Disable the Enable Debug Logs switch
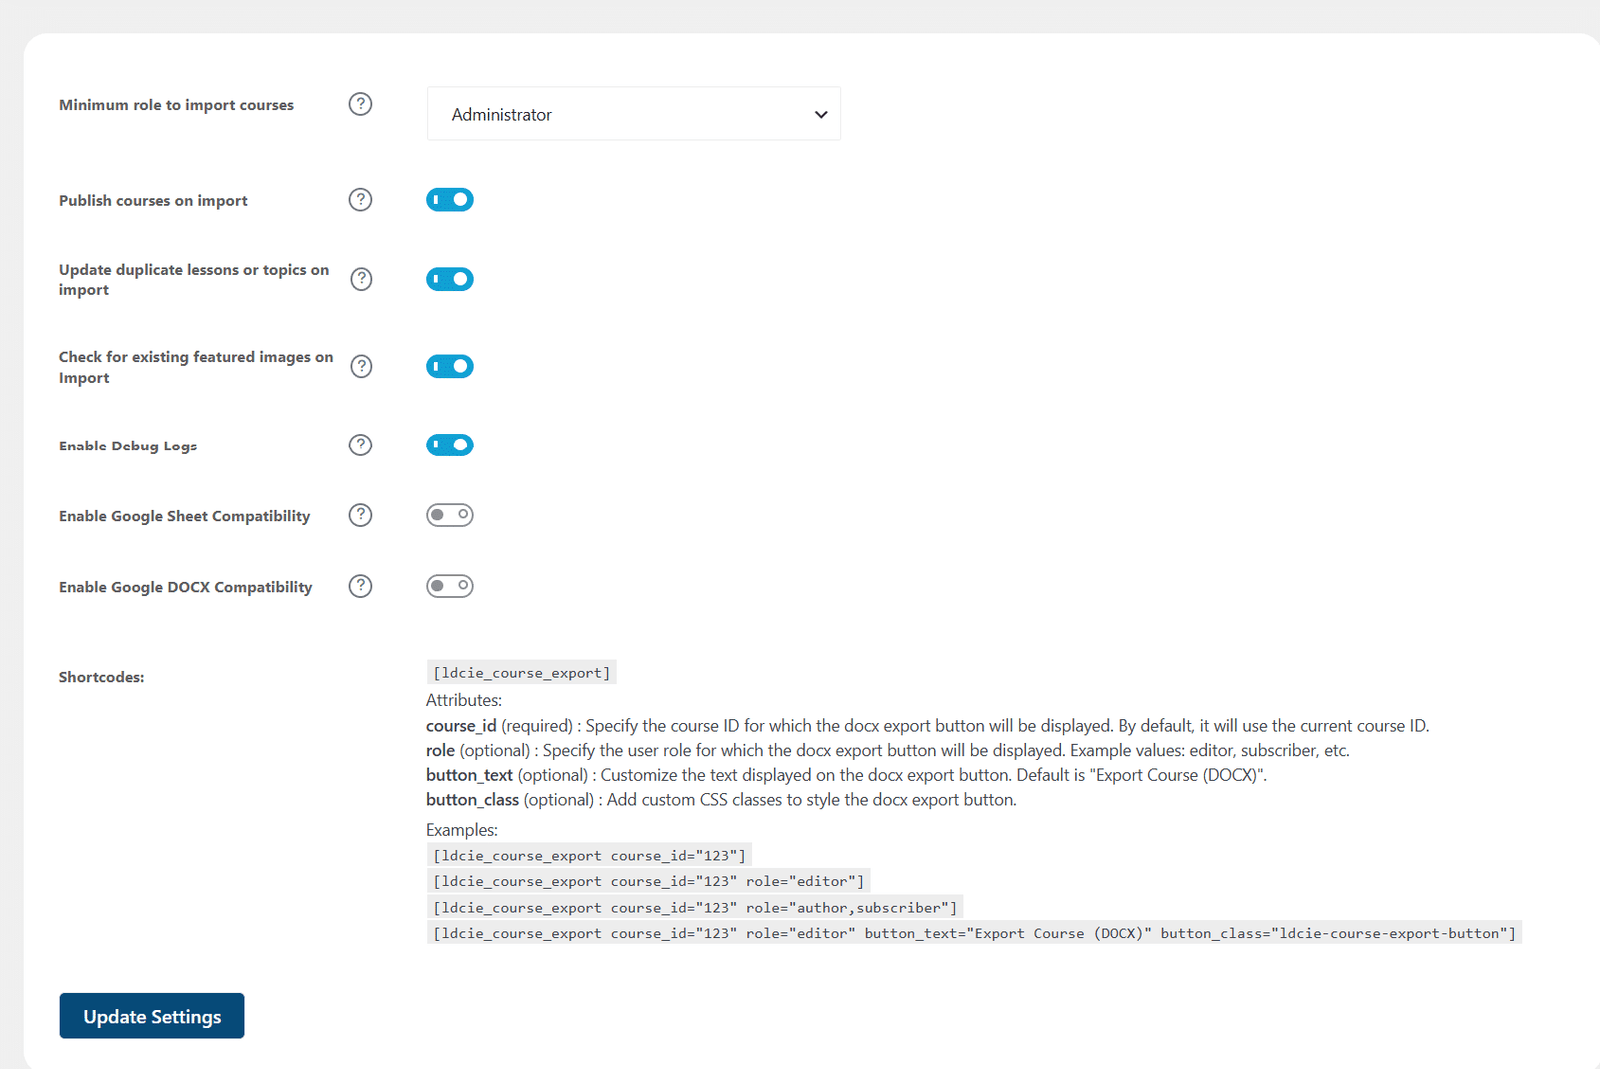Screen dimensions: 1600x1069 (x=450, y=445)
